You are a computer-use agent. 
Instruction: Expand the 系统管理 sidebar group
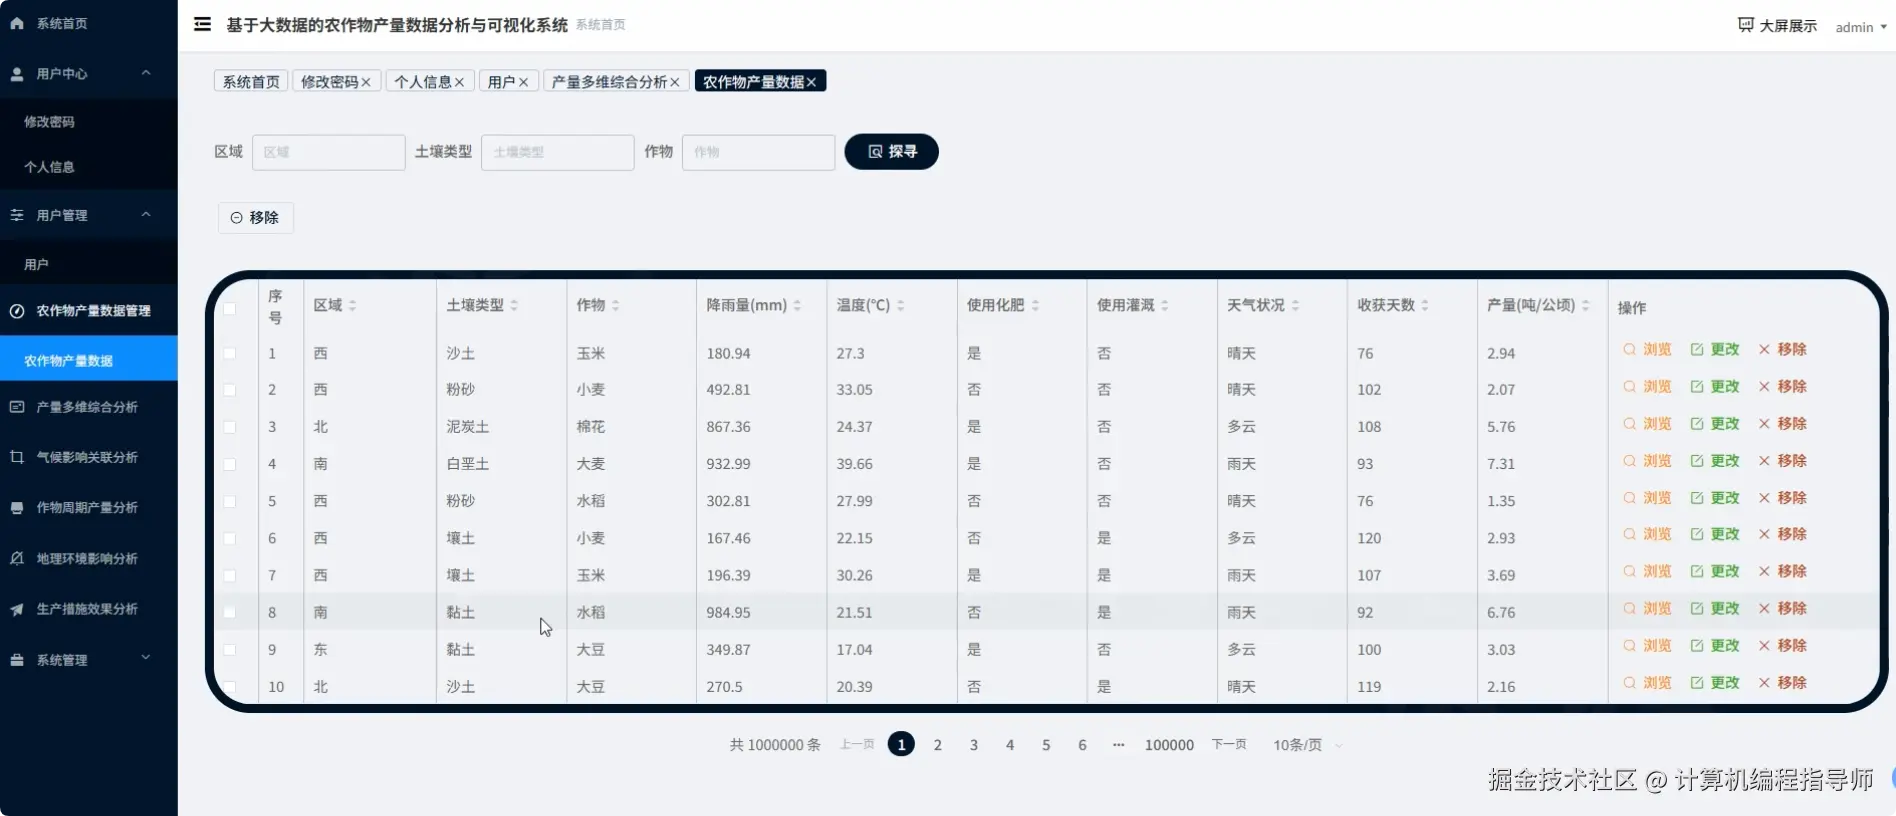click(x=89, y=660)
